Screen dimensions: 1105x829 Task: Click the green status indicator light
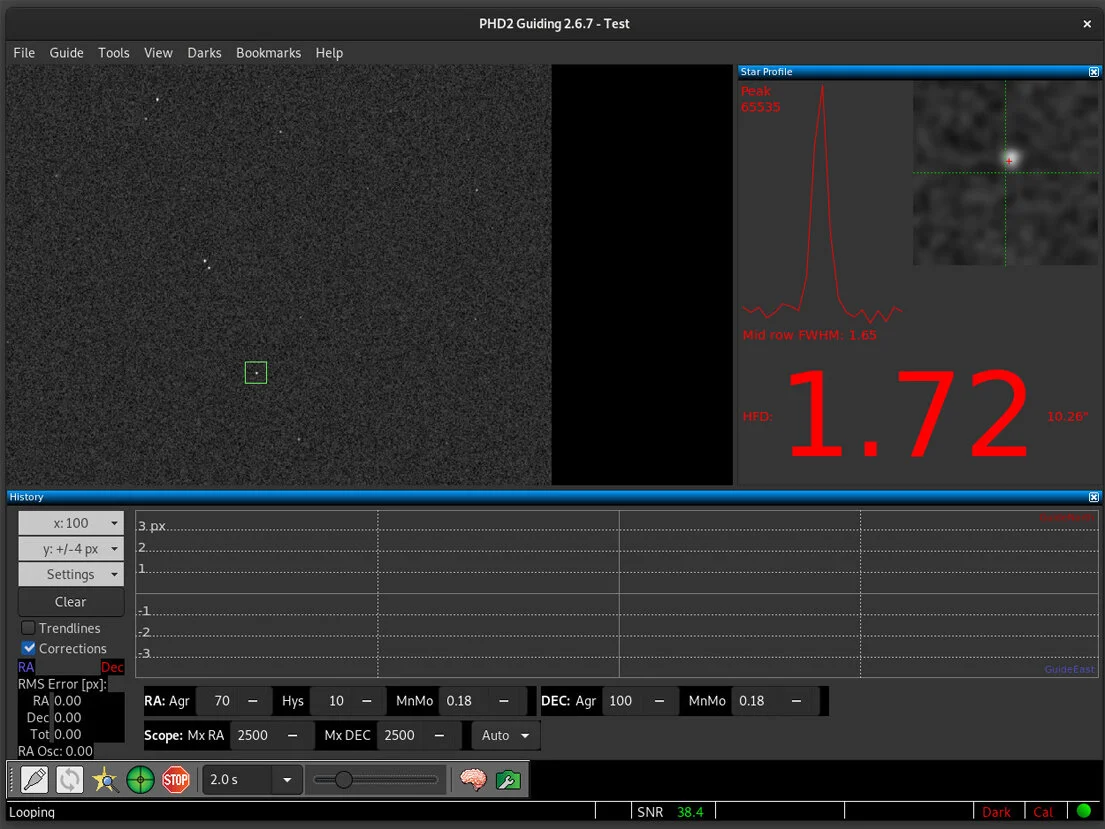pos(1084,811)
